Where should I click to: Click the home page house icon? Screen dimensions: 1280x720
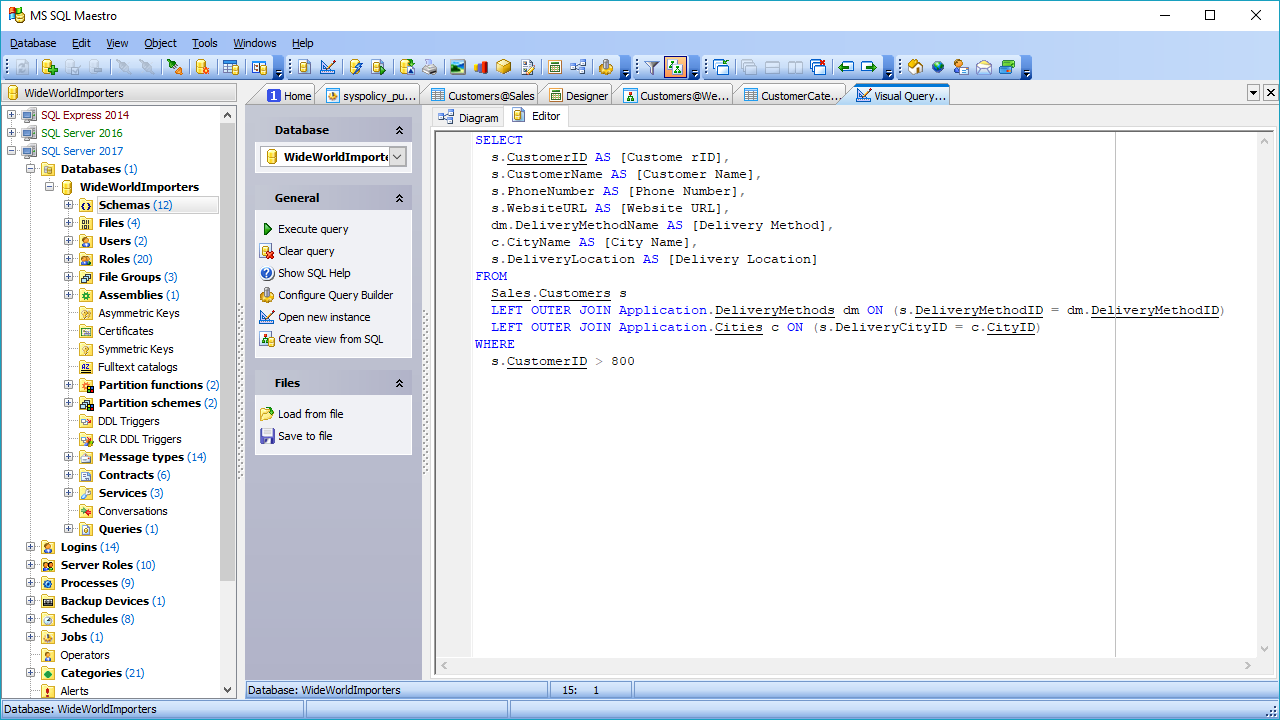click(914, 67)
